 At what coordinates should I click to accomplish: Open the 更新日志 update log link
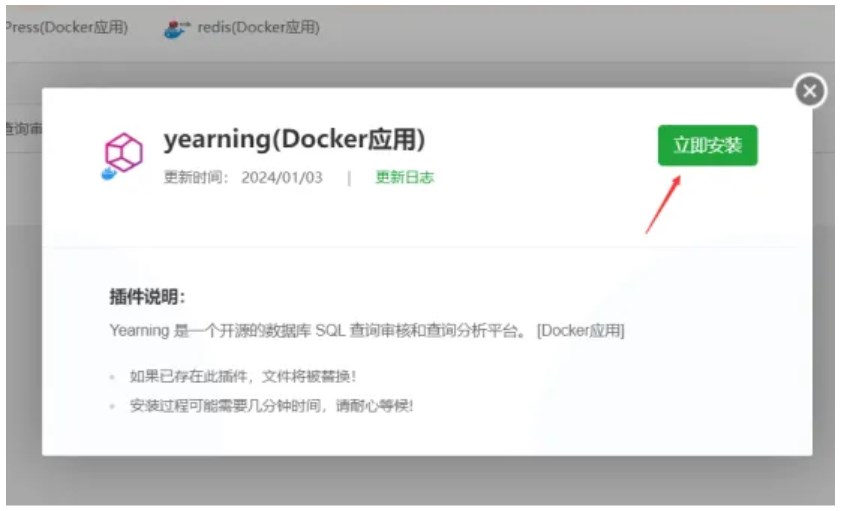pyautogui.click(x=404, y=177)
